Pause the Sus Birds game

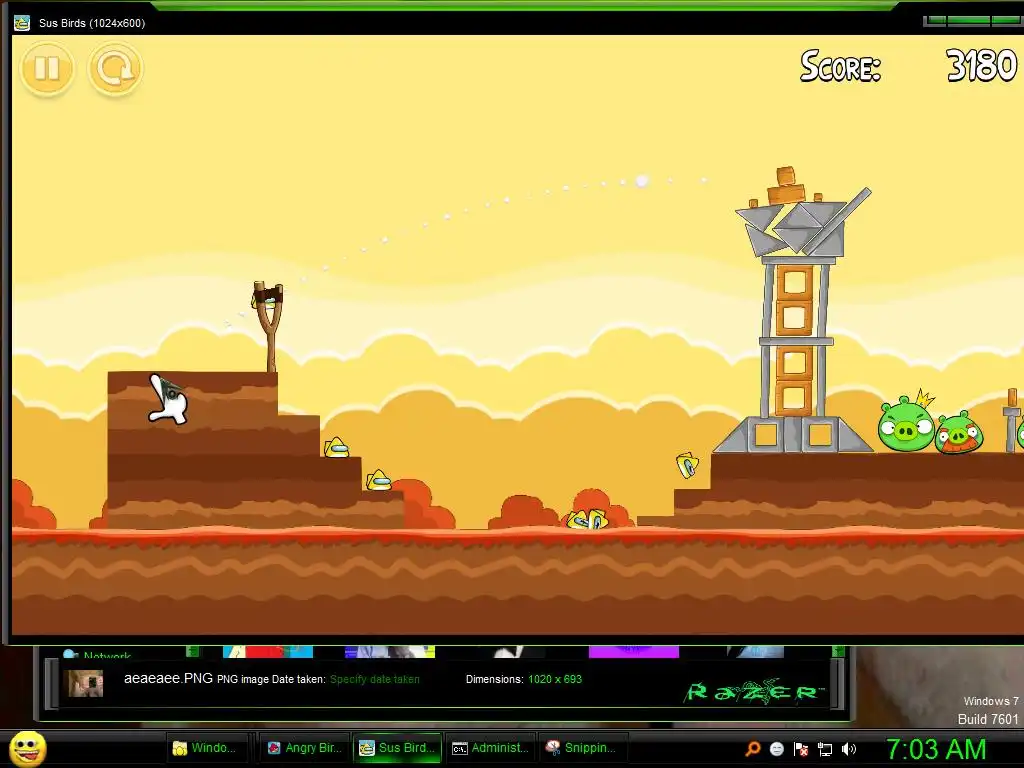(x=47, y=68)
